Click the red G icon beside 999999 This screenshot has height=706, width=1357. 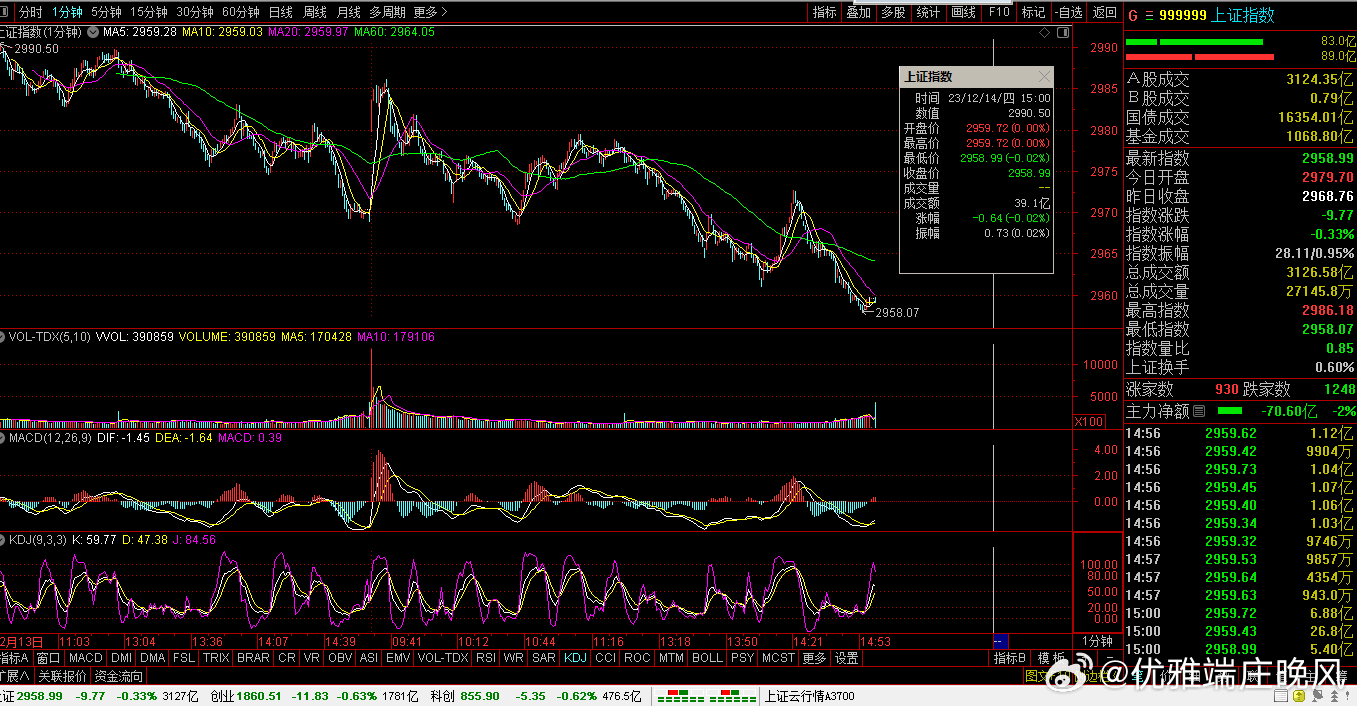[x=1132, y=15]
